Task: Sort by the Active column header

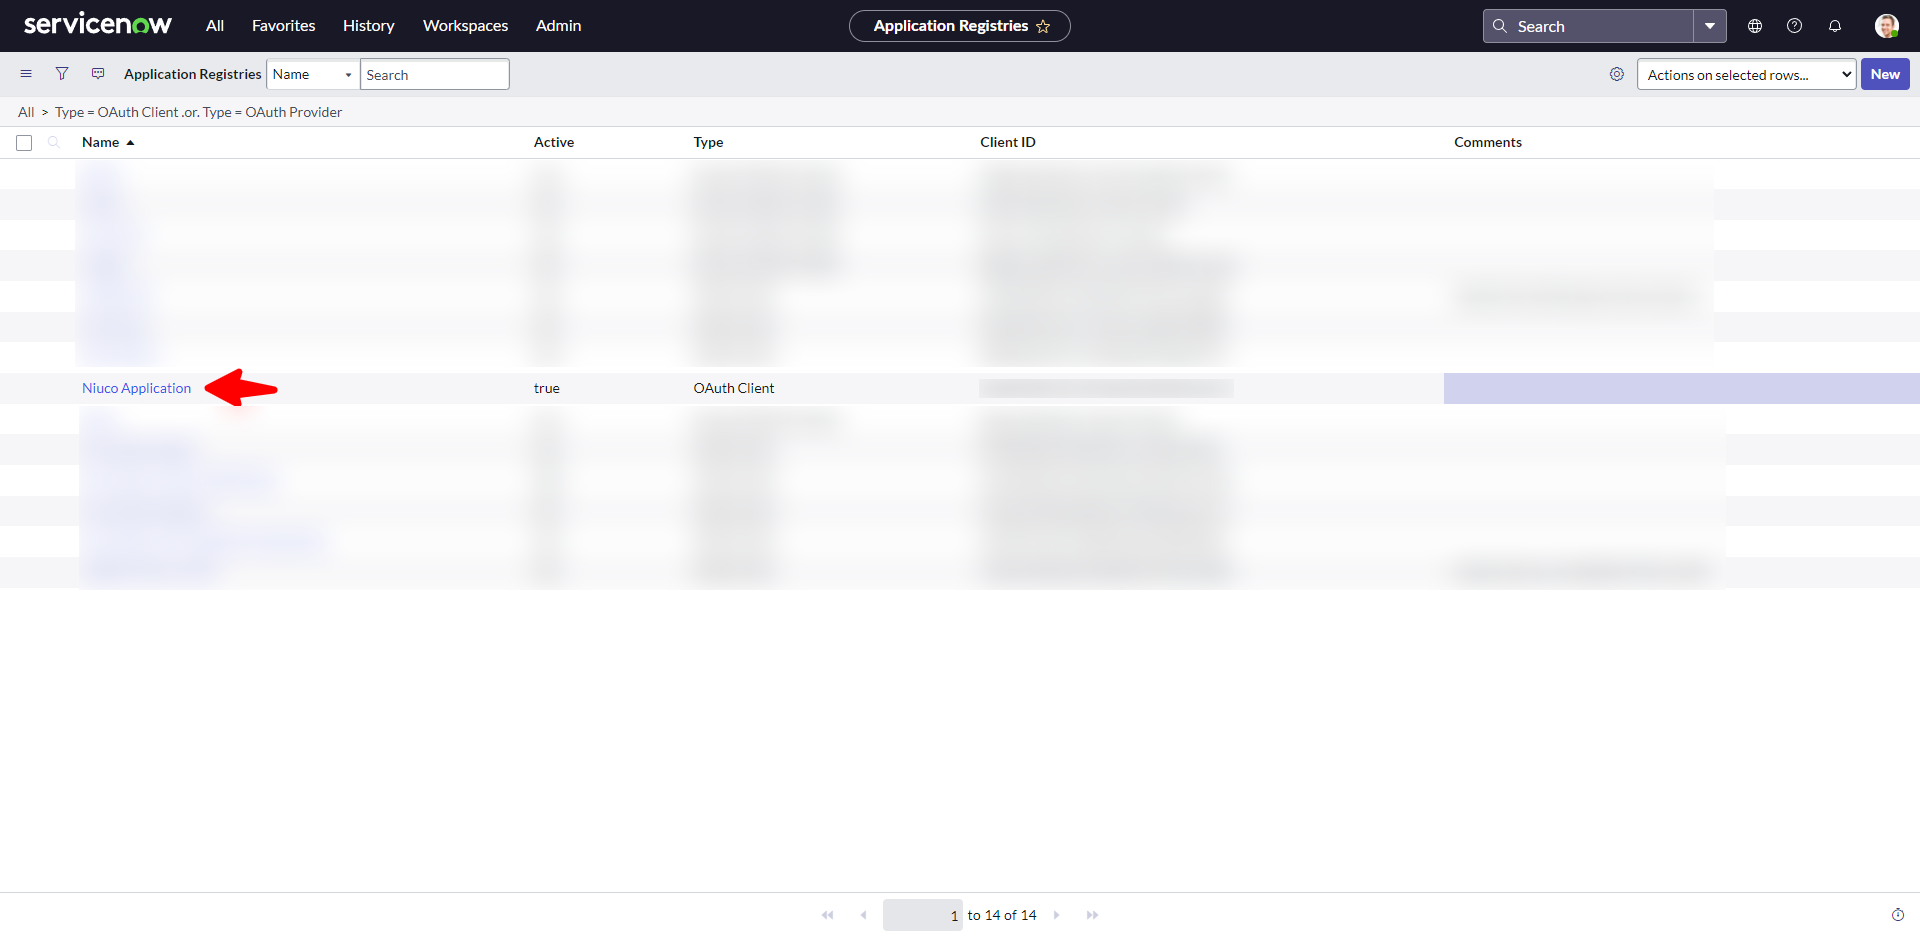Action: click(x=554, y=142)
